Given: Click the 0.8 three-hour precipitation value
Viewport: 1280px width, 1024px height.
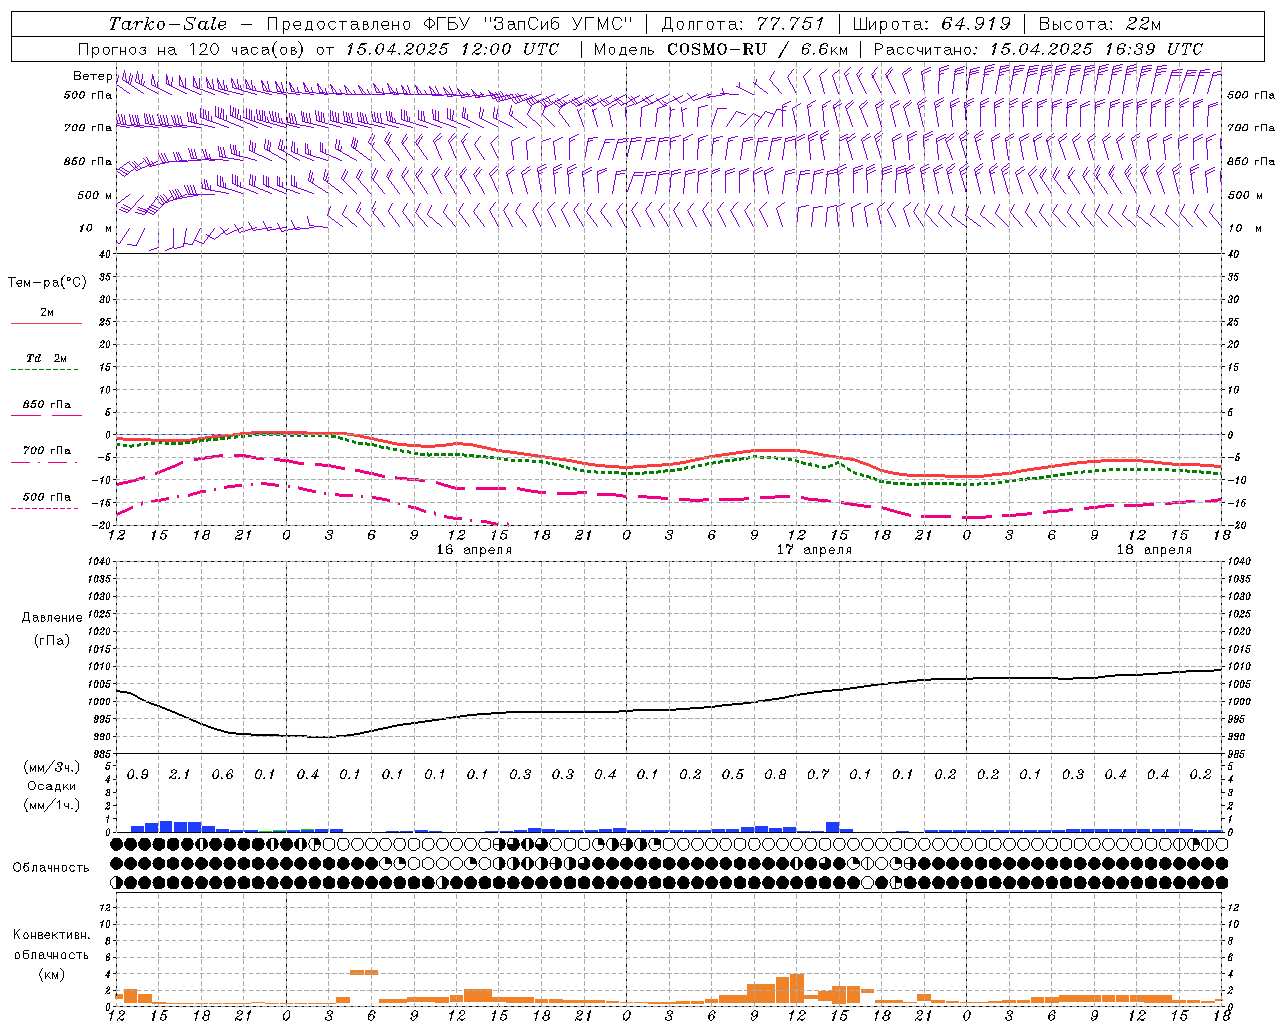Looking at the screenshot, I should pyautogui.click(x=776, y=774).
